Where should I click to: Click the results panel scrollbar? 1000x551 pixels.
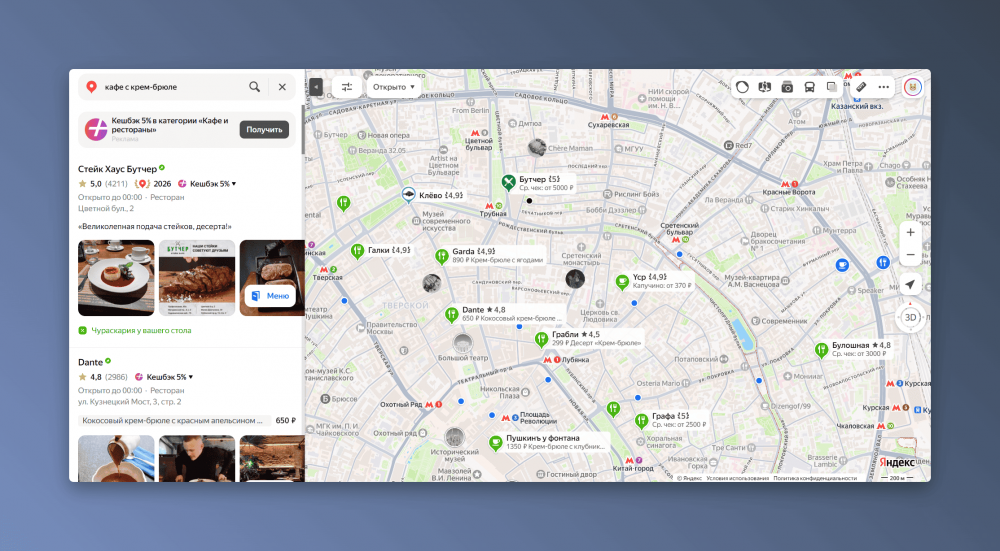[303, 130]
